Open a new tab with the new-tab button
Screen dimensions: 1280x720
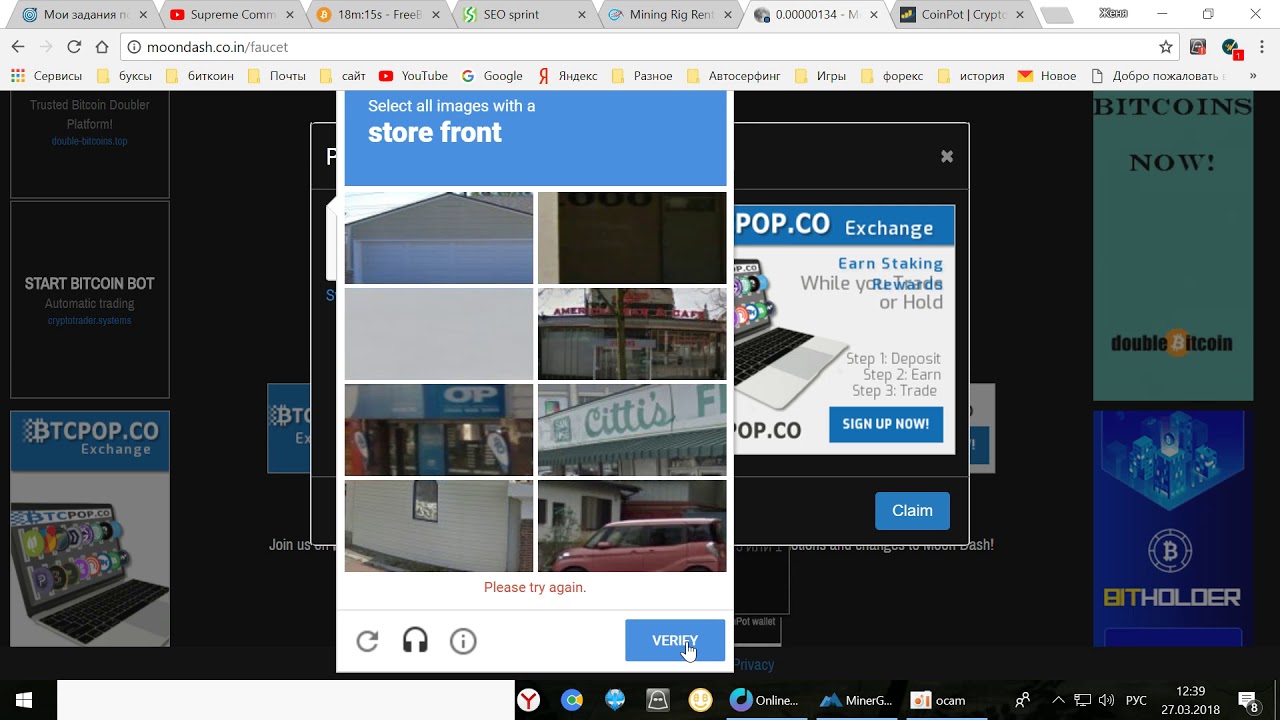point(1056,15)
